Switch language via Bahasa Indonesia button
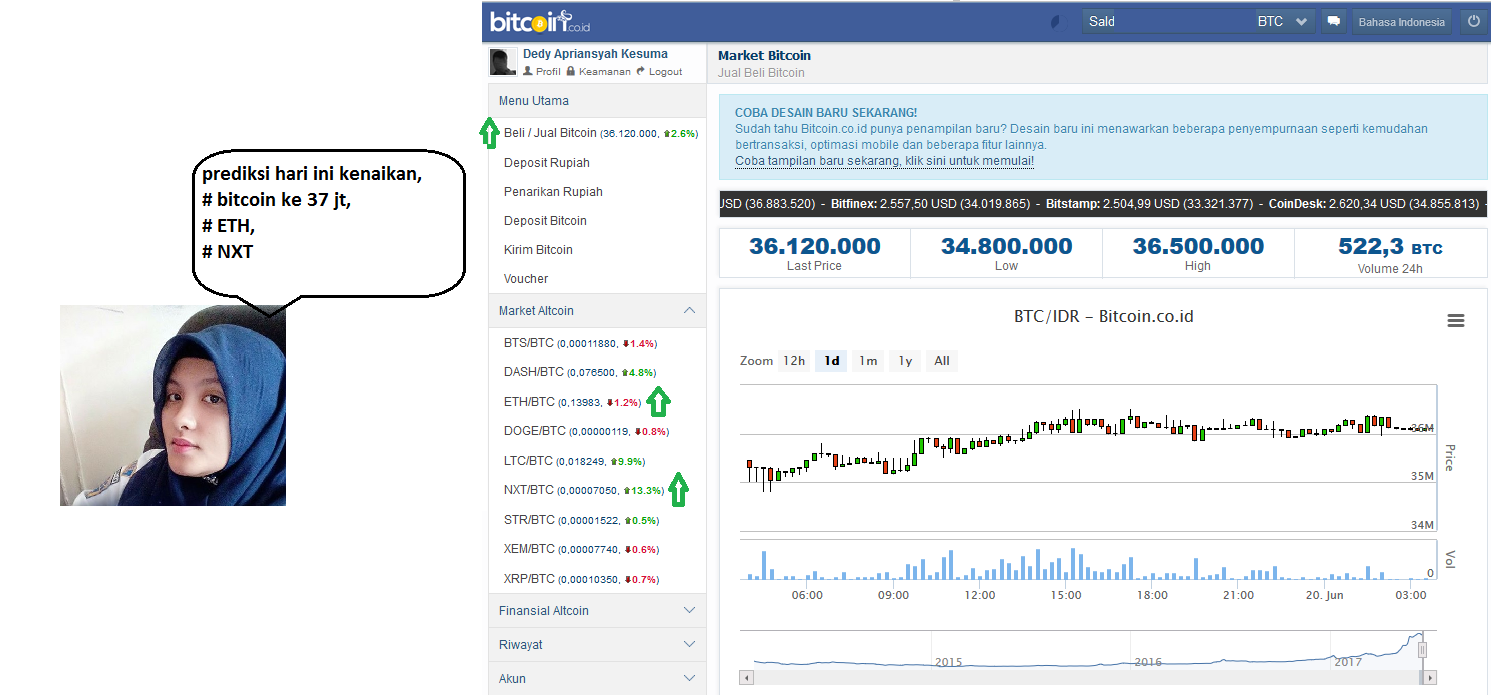This screenshot has width=1498, height=700. (x=1401, y=21)
